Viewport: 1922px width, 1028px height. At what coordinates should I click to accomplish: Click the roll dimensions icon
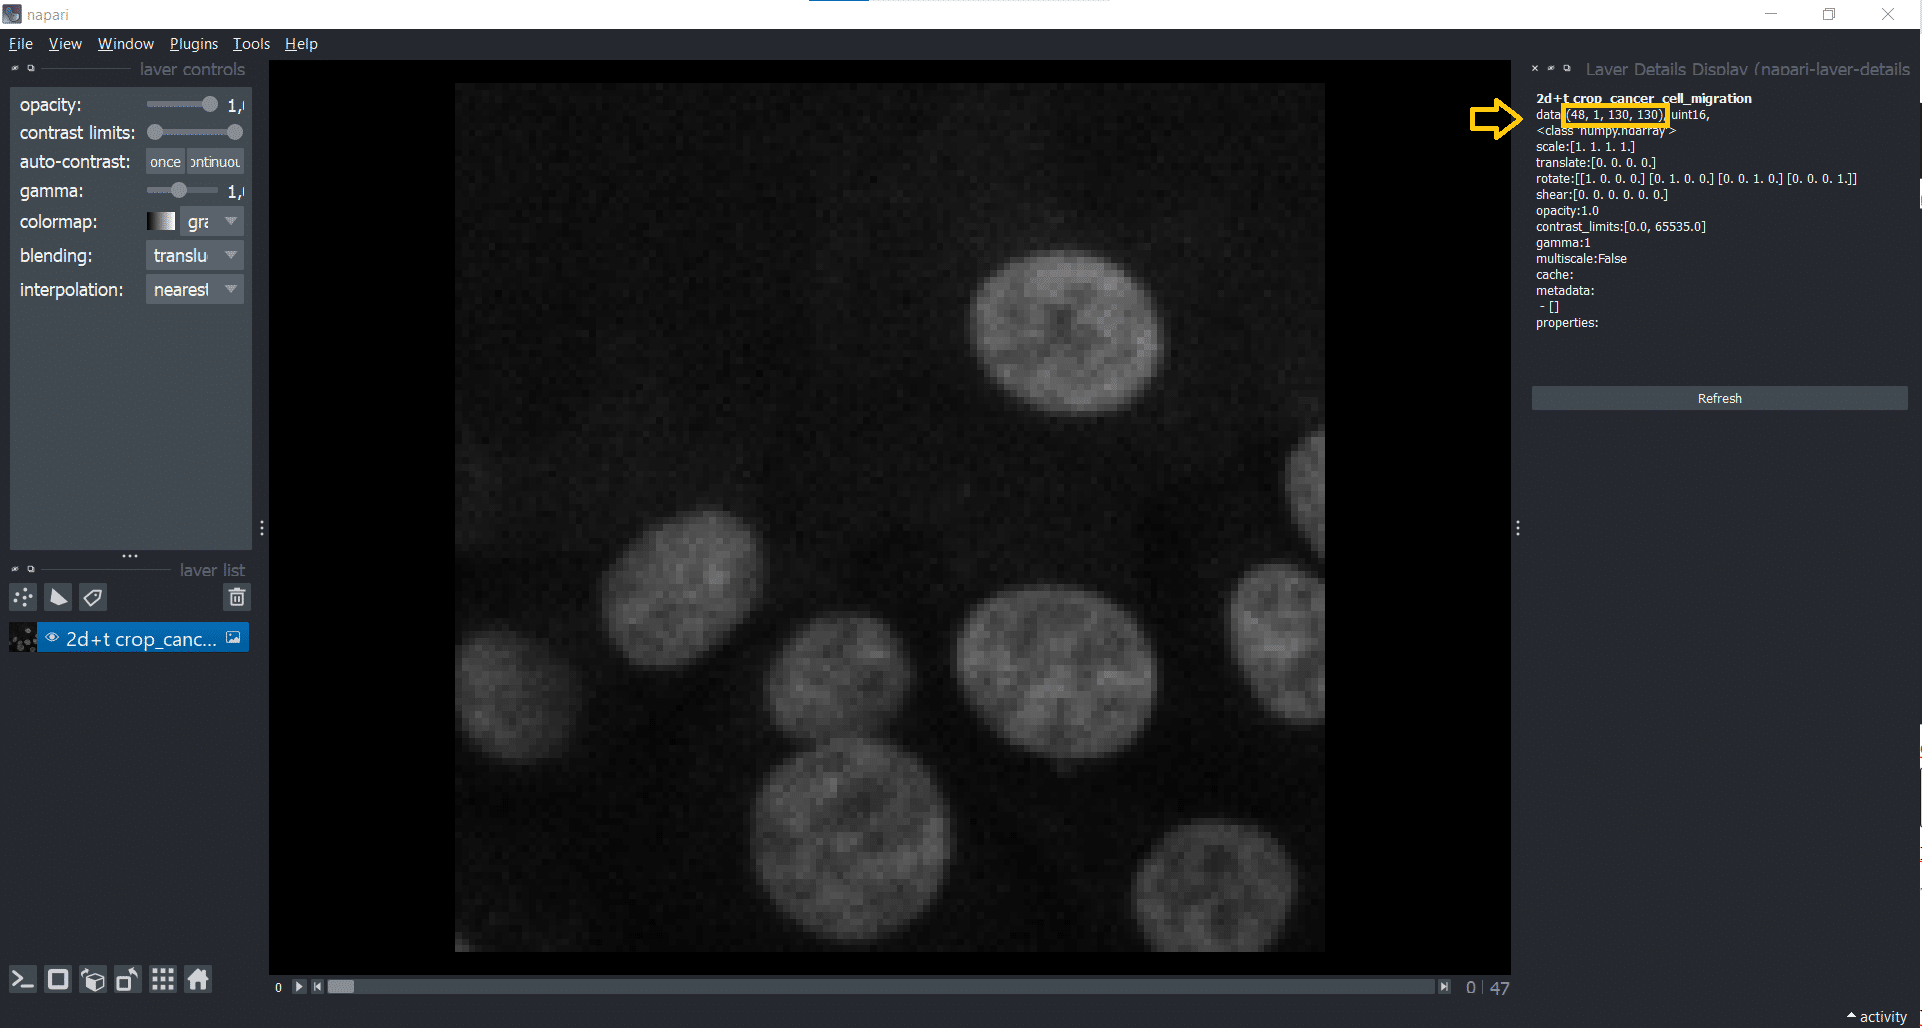point(93,980)
